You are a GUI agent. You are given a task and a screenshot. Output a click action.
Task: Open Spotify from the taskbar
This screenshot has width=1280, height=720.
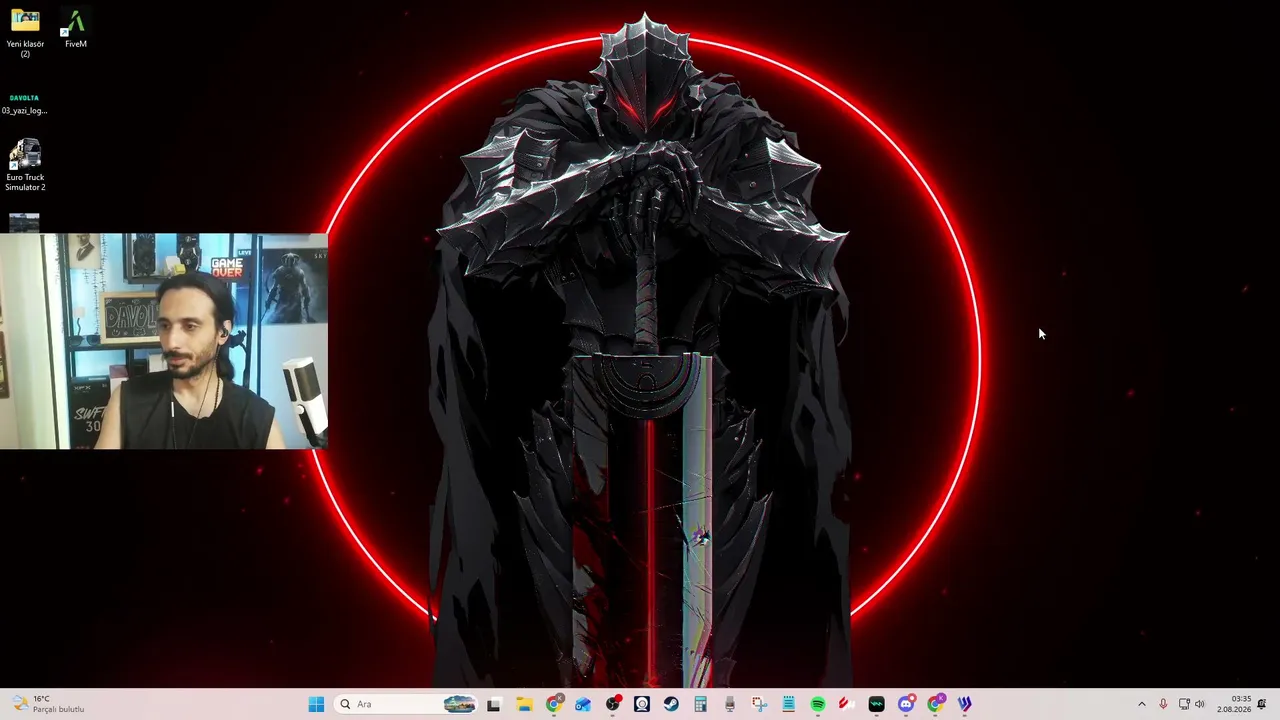[818, 704]
